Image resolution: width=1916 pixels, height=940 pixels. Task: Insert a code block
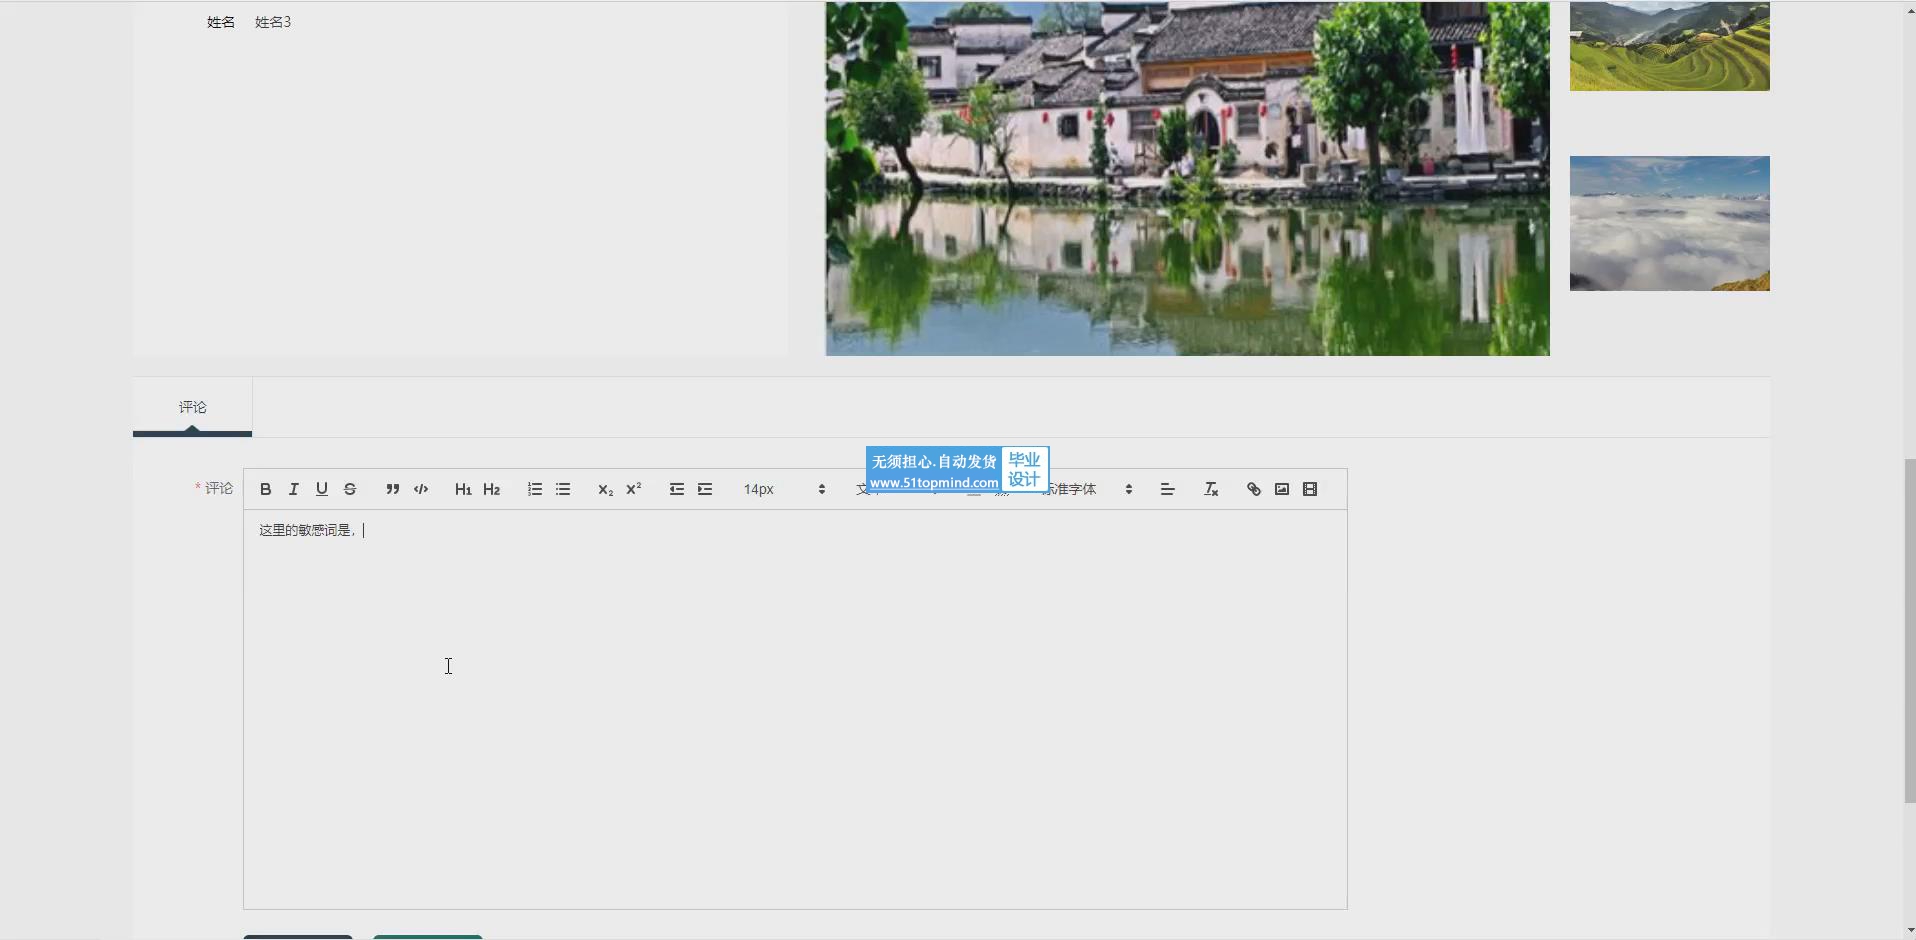coord(421,489)
